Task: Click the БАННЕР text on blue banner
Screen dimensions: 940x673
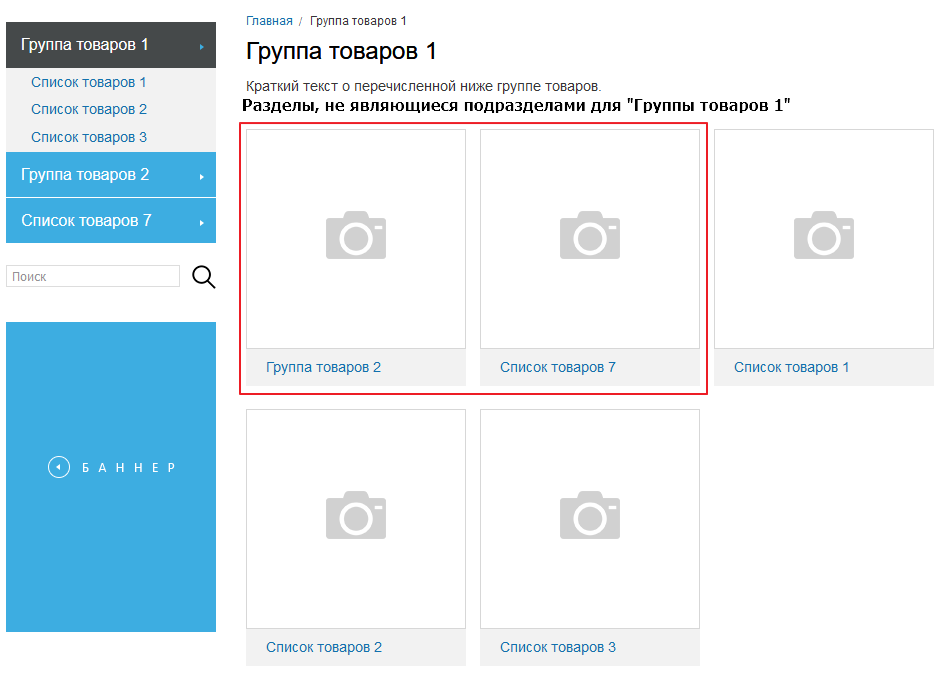Action: pos(128,468)
